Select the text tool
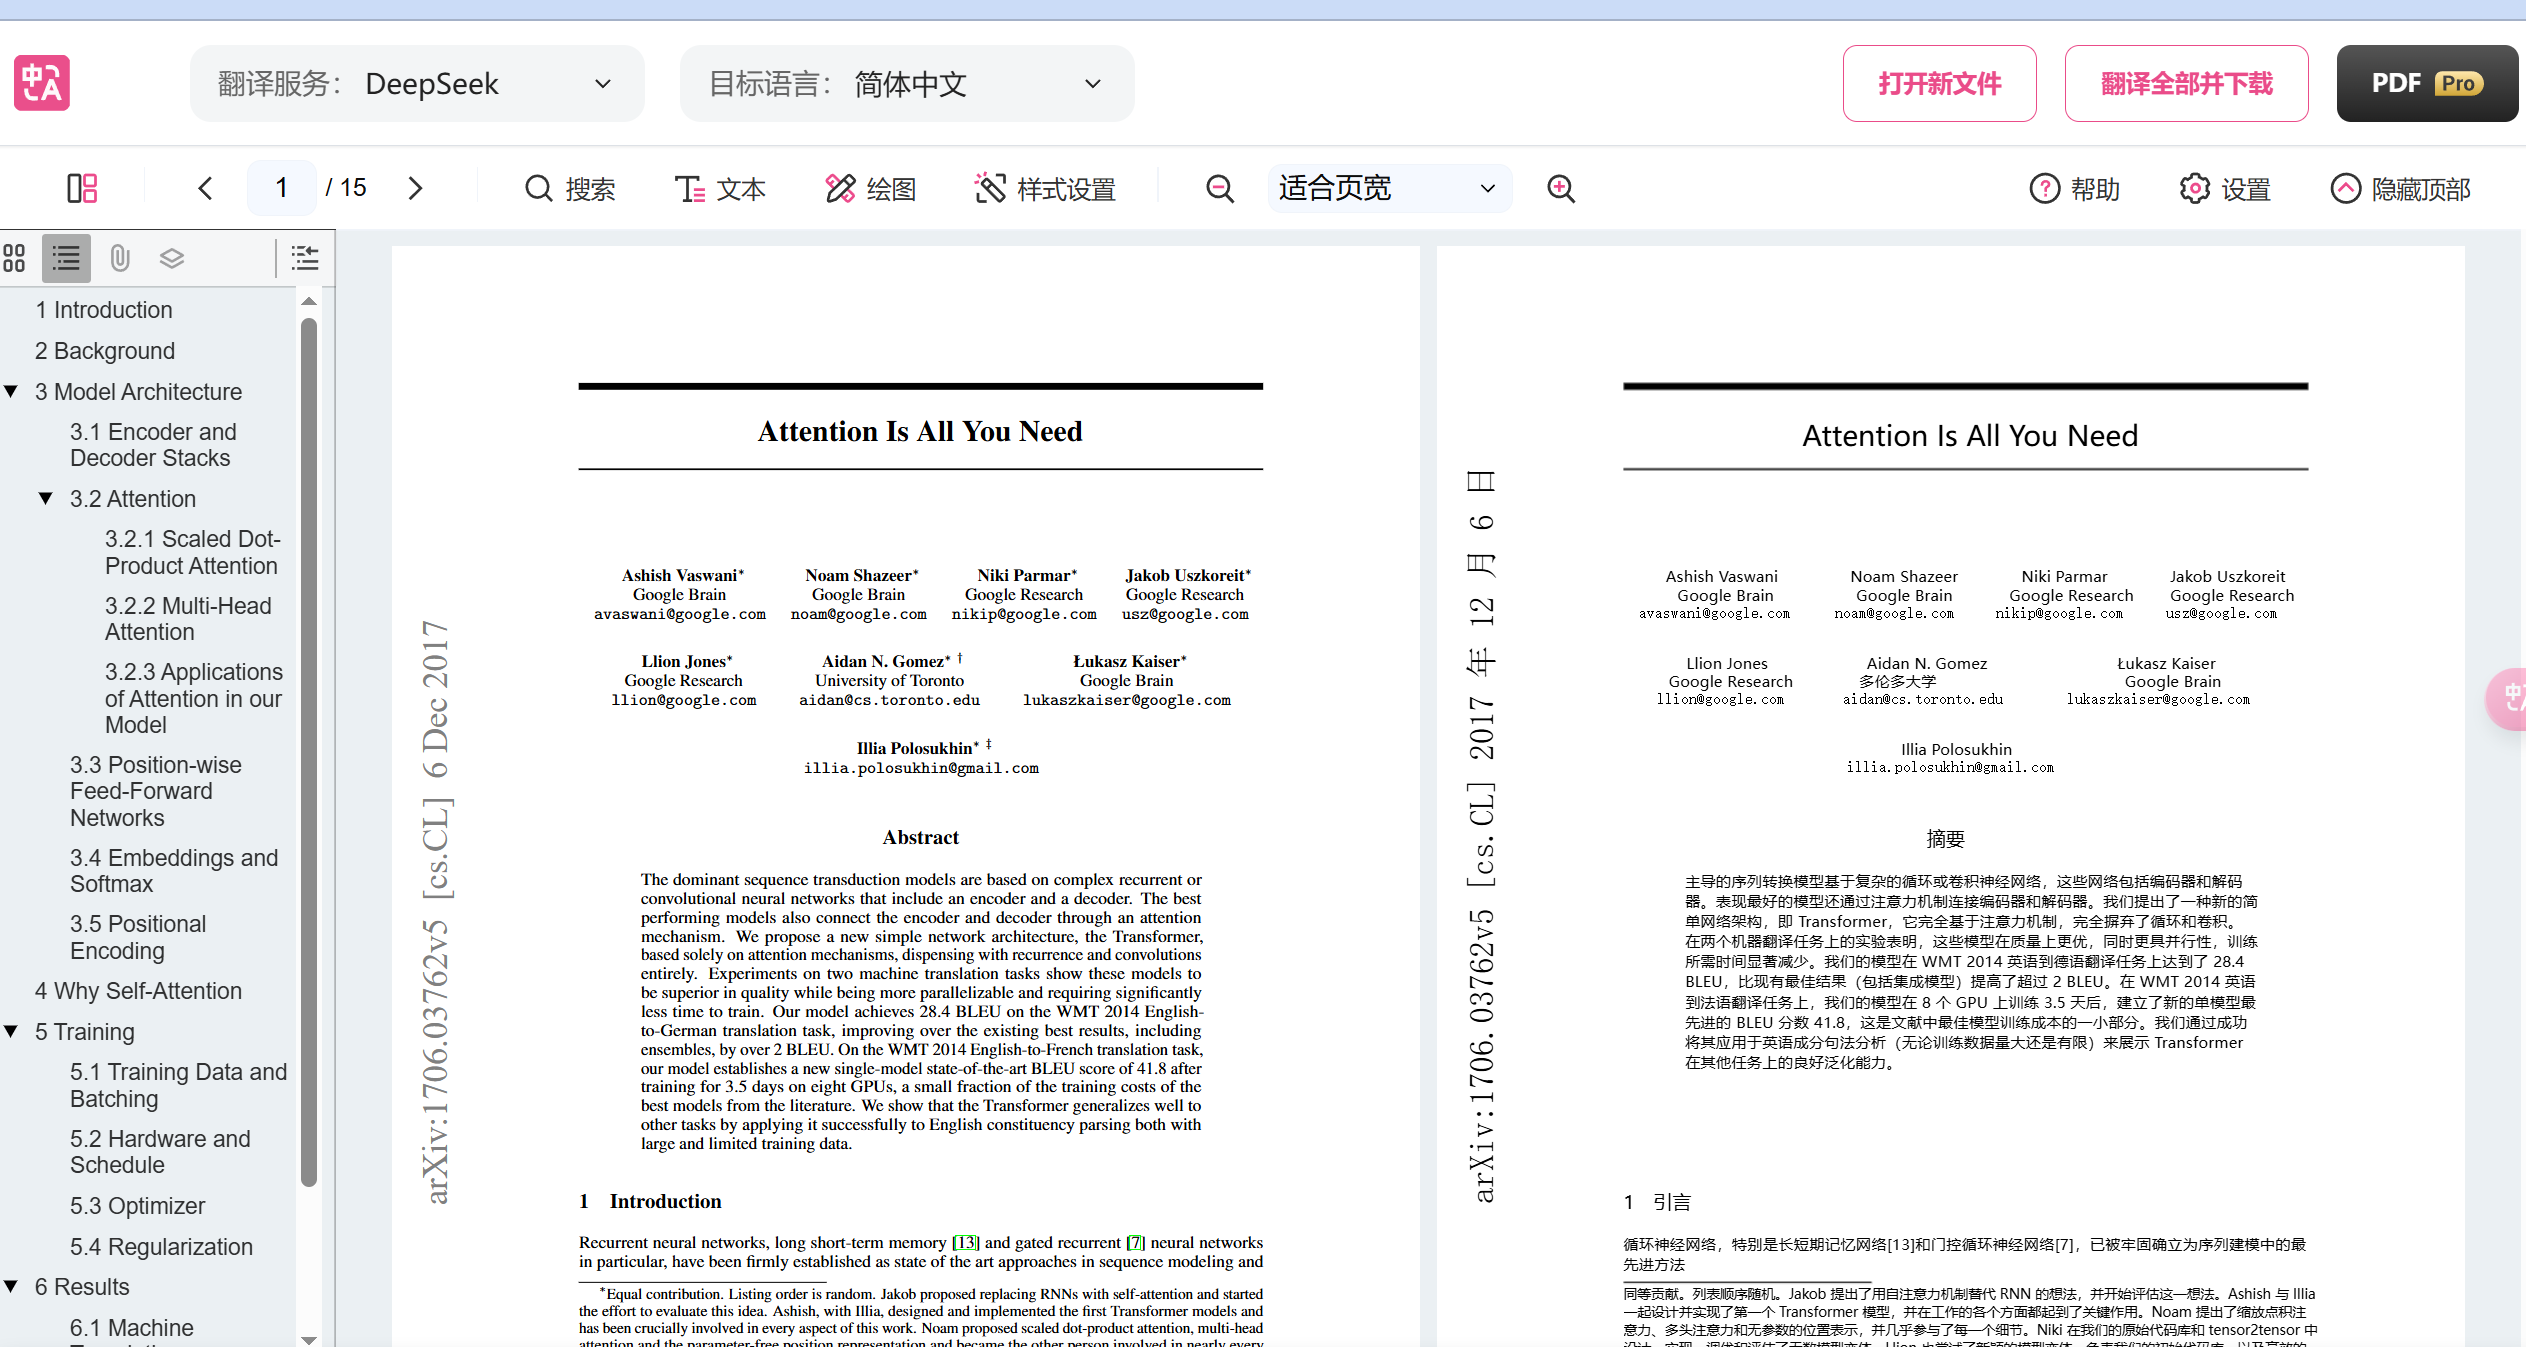 pos(720,188)
